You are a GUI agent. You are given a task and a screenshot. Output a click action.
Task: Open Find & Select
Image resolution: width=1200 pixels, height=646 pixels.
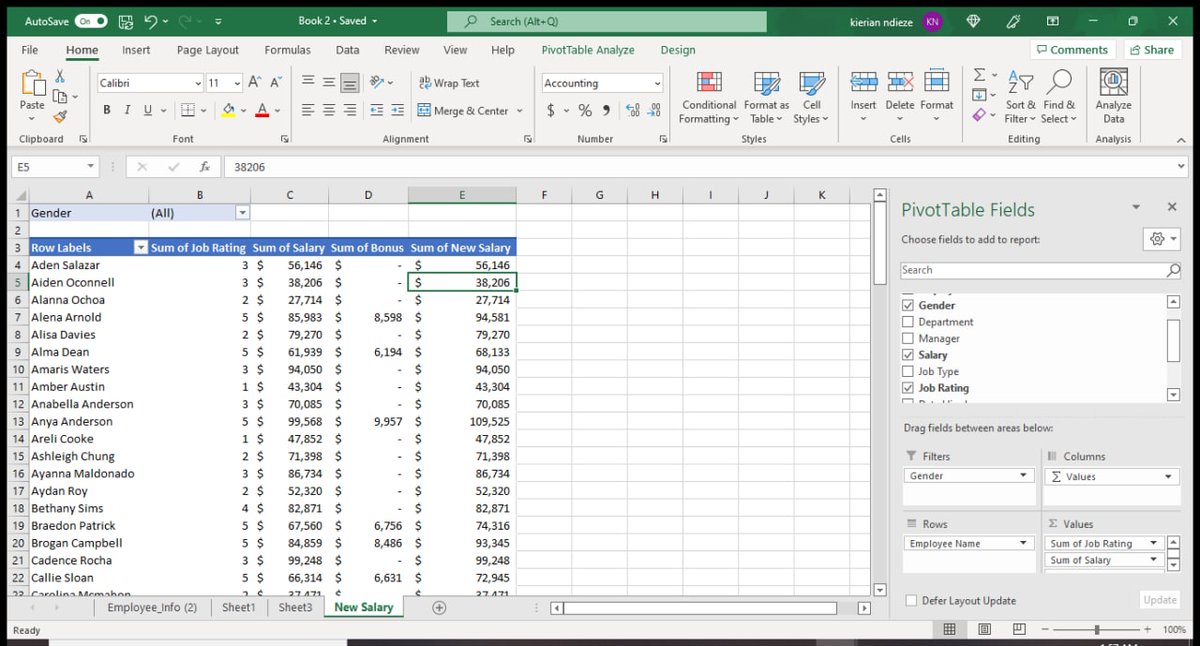[x=1058, y=97]
